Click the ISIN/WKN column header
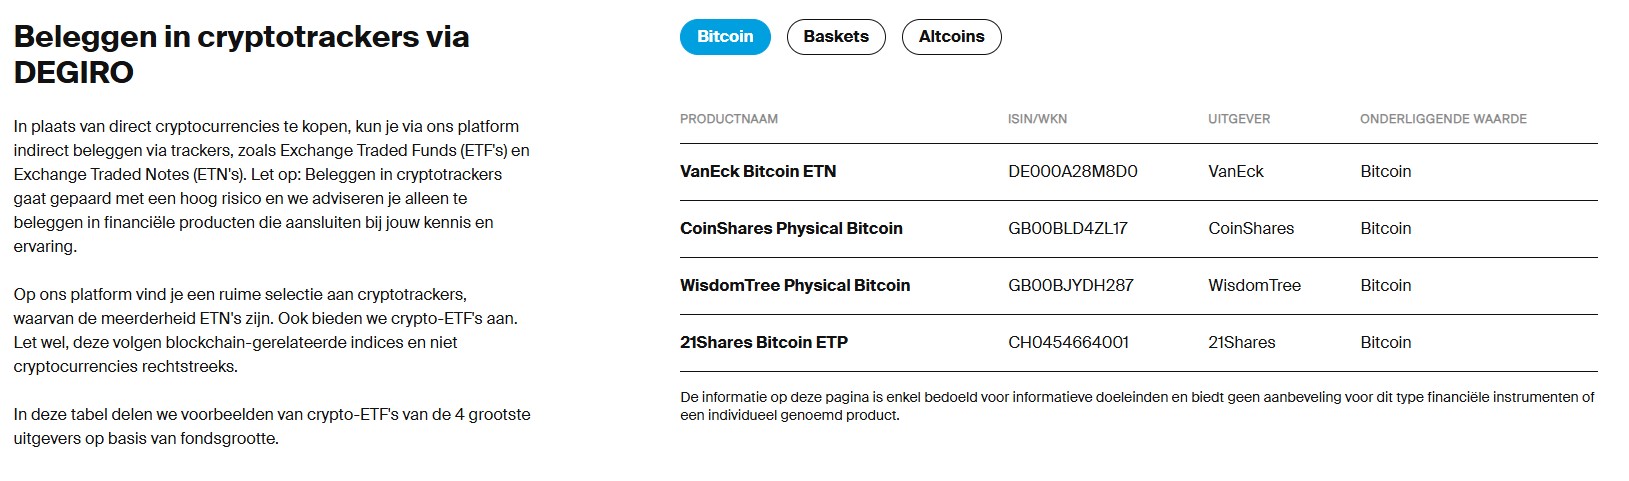1629x481 pixels. pos(1037,119)
